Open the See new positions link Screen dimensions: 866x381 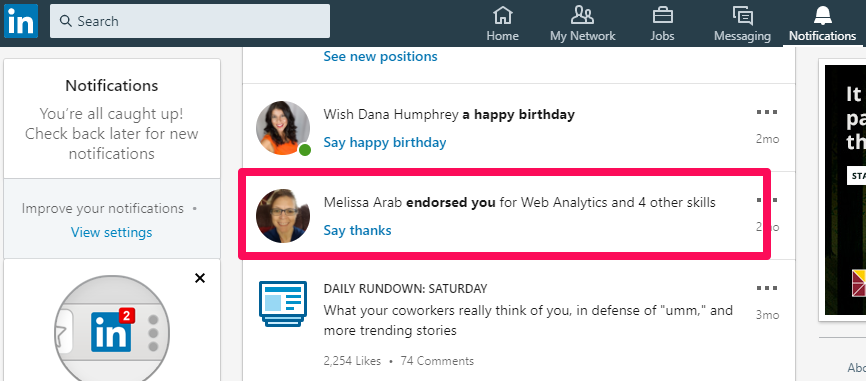coord(380,56)
